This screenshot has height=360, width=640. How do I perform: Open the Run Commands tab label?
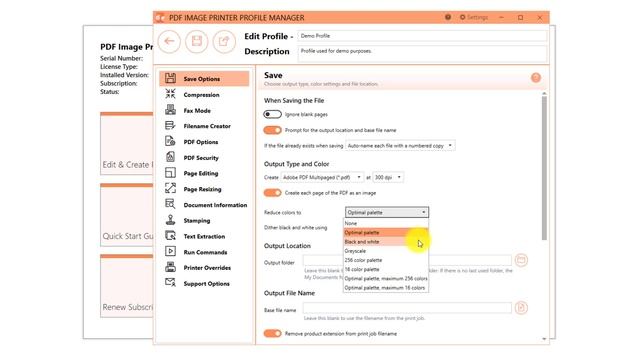click(x=205, y=252)
